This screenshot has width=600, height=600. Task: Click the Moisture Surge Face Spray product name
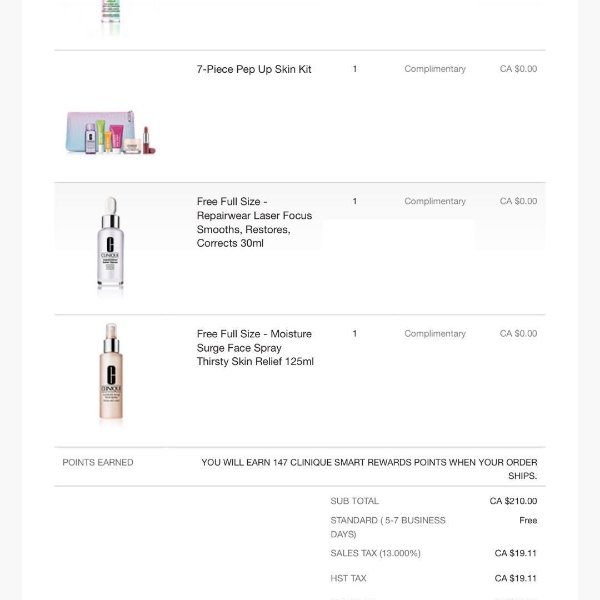point(255,347)
